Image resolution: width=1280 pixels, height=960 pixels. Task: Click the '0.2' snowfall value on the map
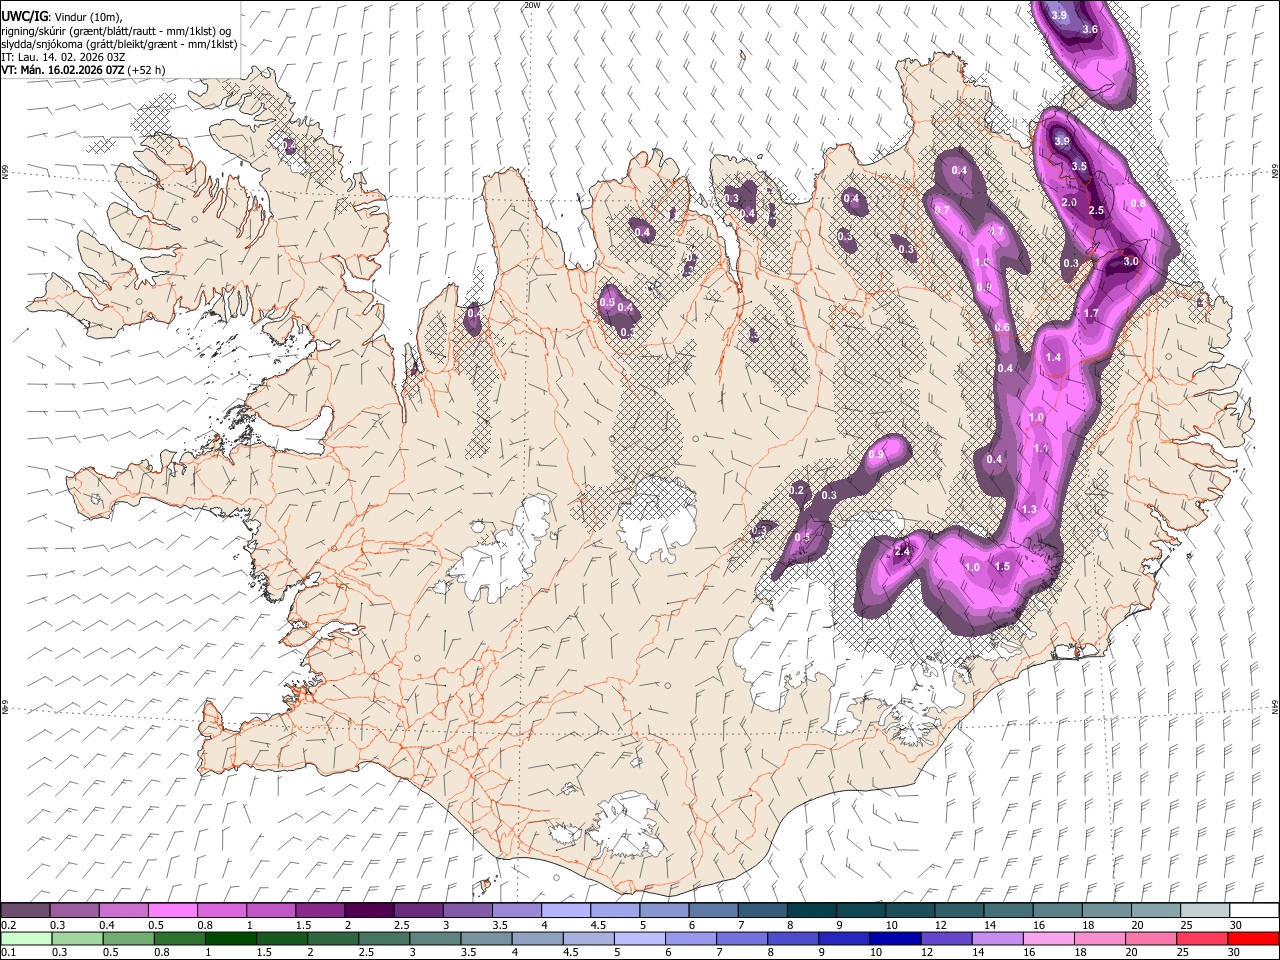pos(797,490)
